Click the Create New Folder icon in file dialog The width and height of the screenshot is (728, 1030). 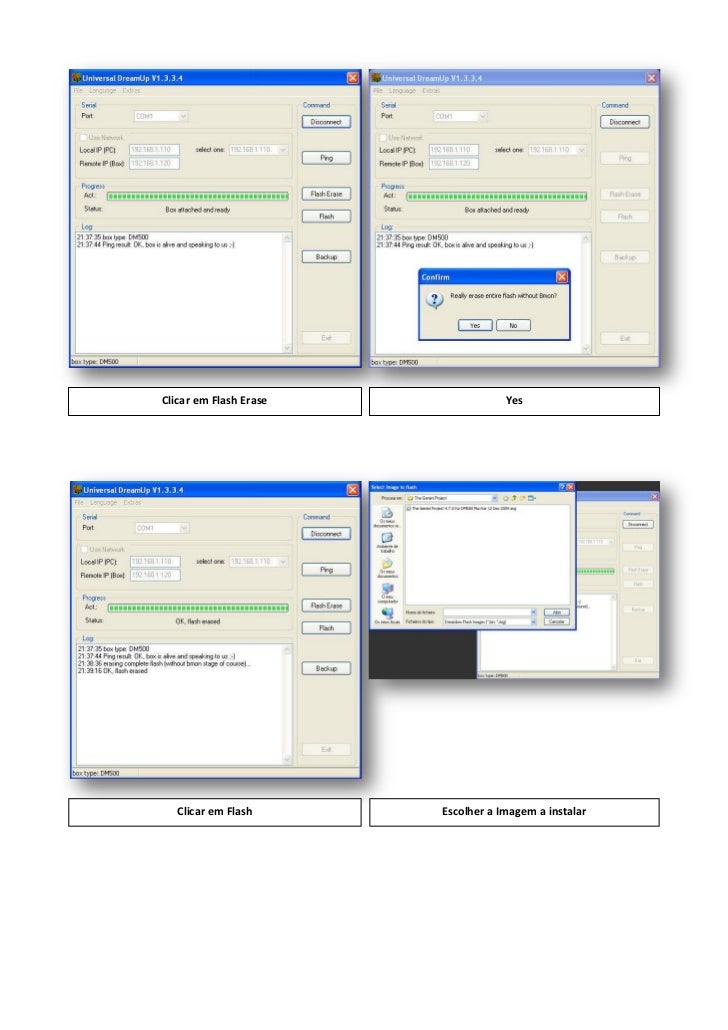coord(523,498)
